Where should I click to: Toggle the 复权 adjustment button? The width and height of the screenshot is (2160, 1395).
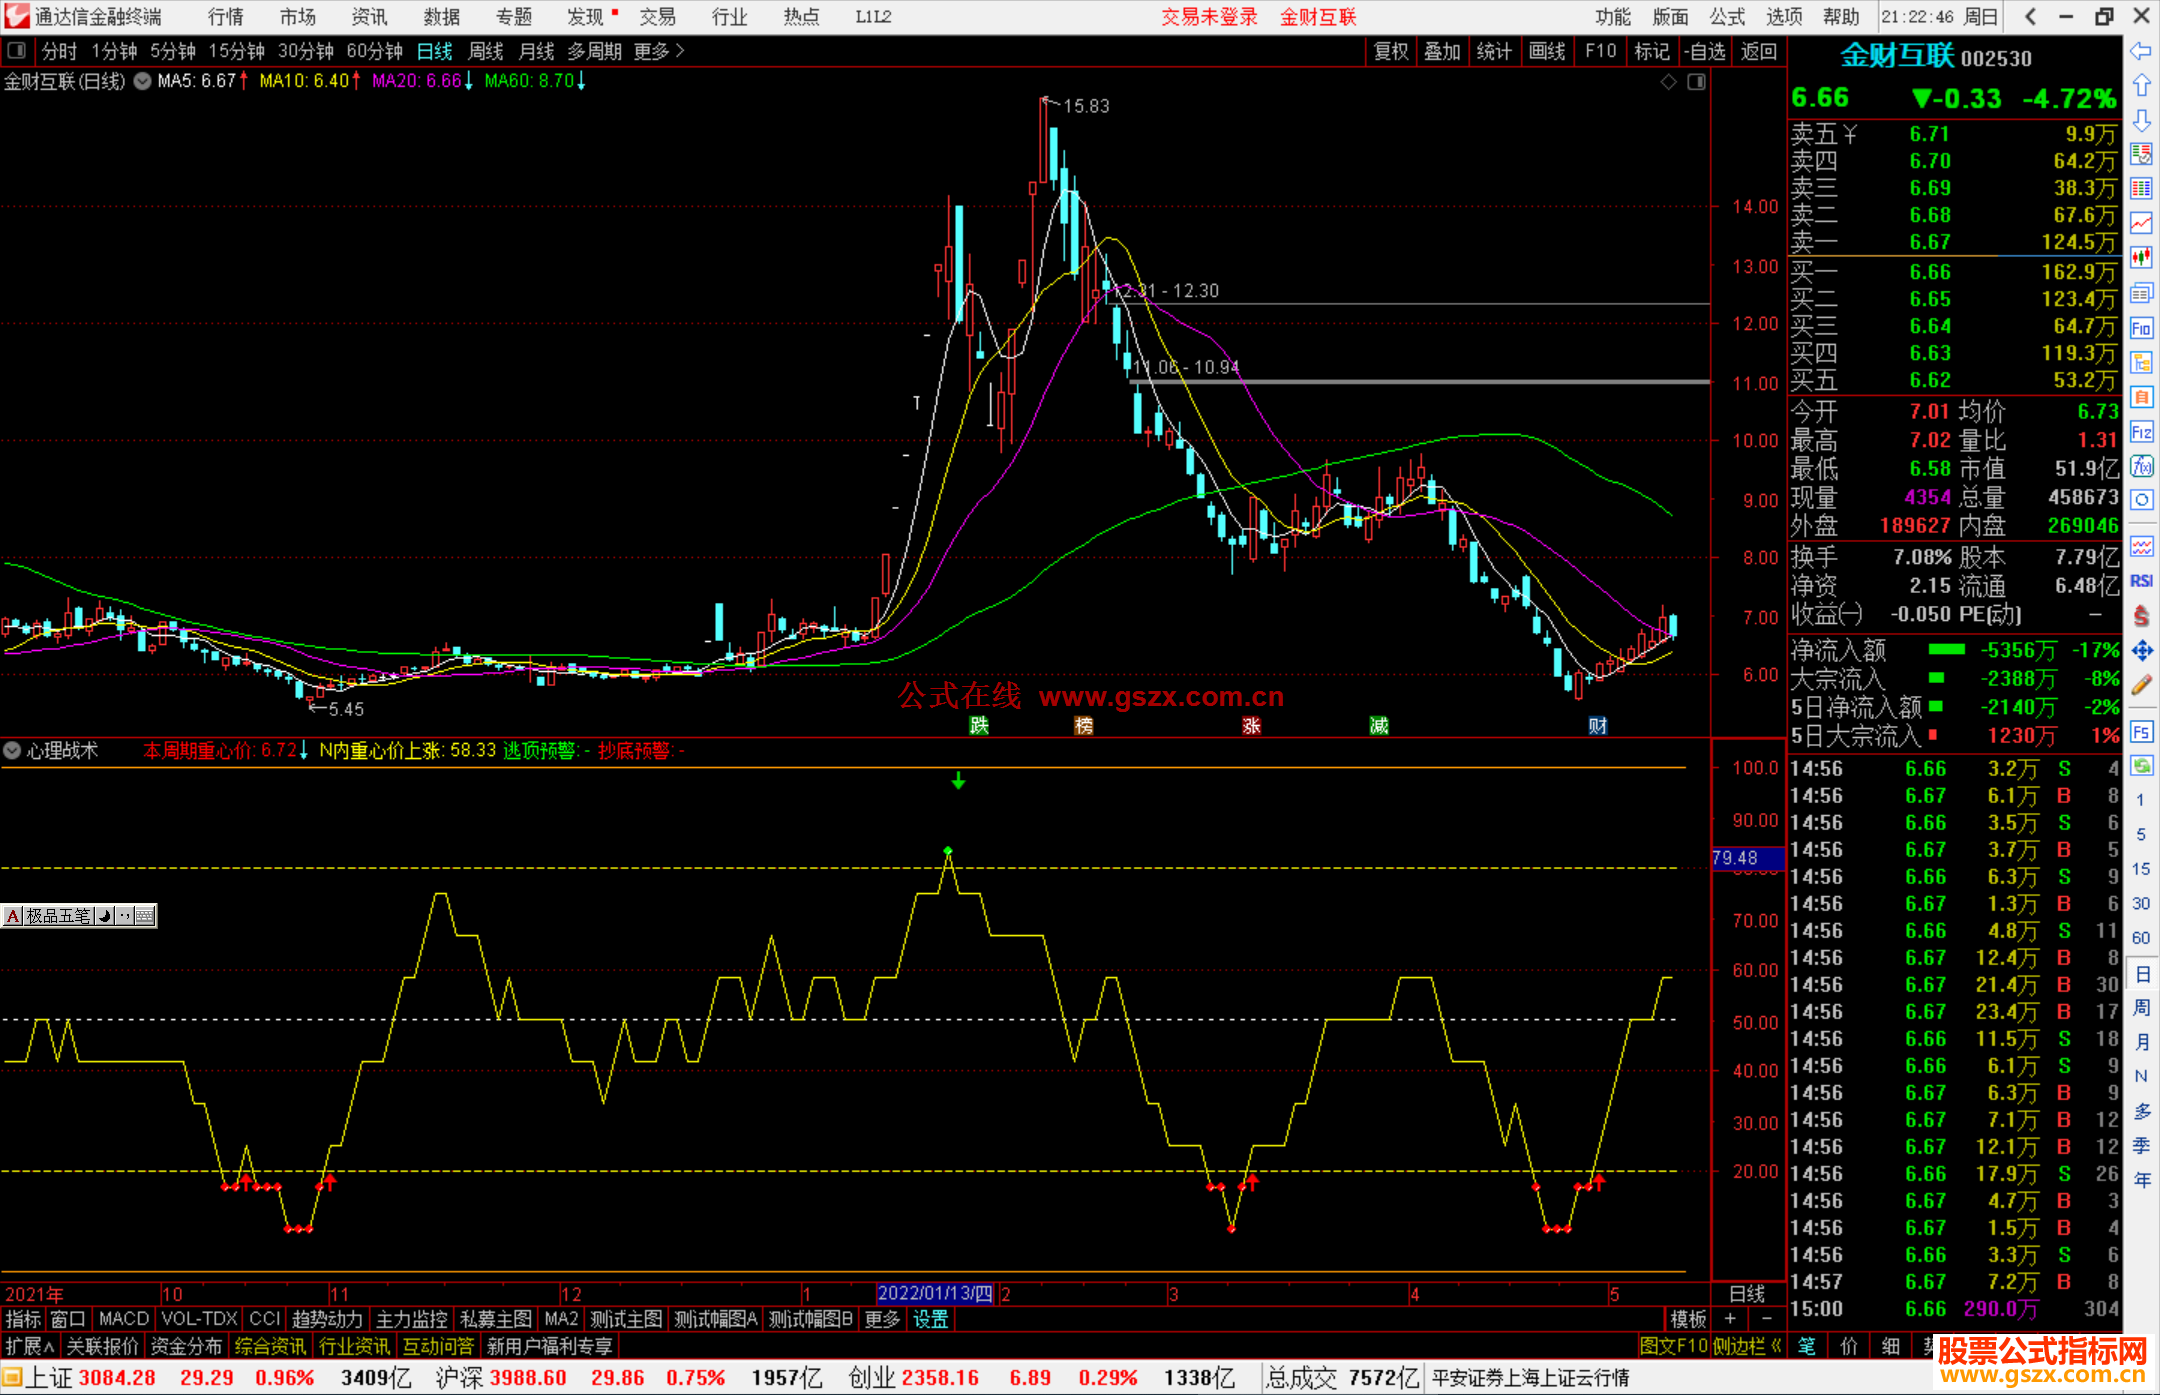click(1391, 51)
